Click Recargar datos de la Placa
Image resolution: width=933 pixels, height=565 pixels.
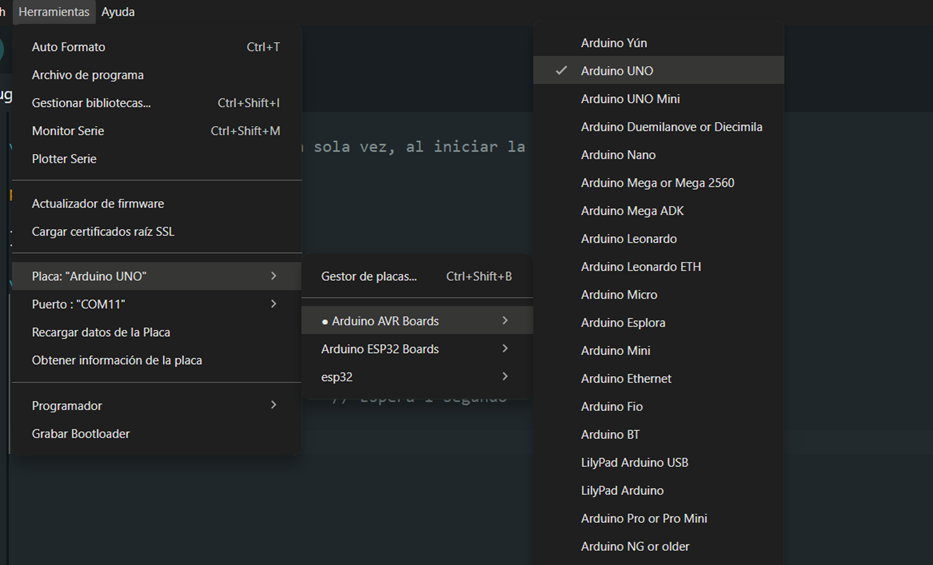[x=156, y=332]
